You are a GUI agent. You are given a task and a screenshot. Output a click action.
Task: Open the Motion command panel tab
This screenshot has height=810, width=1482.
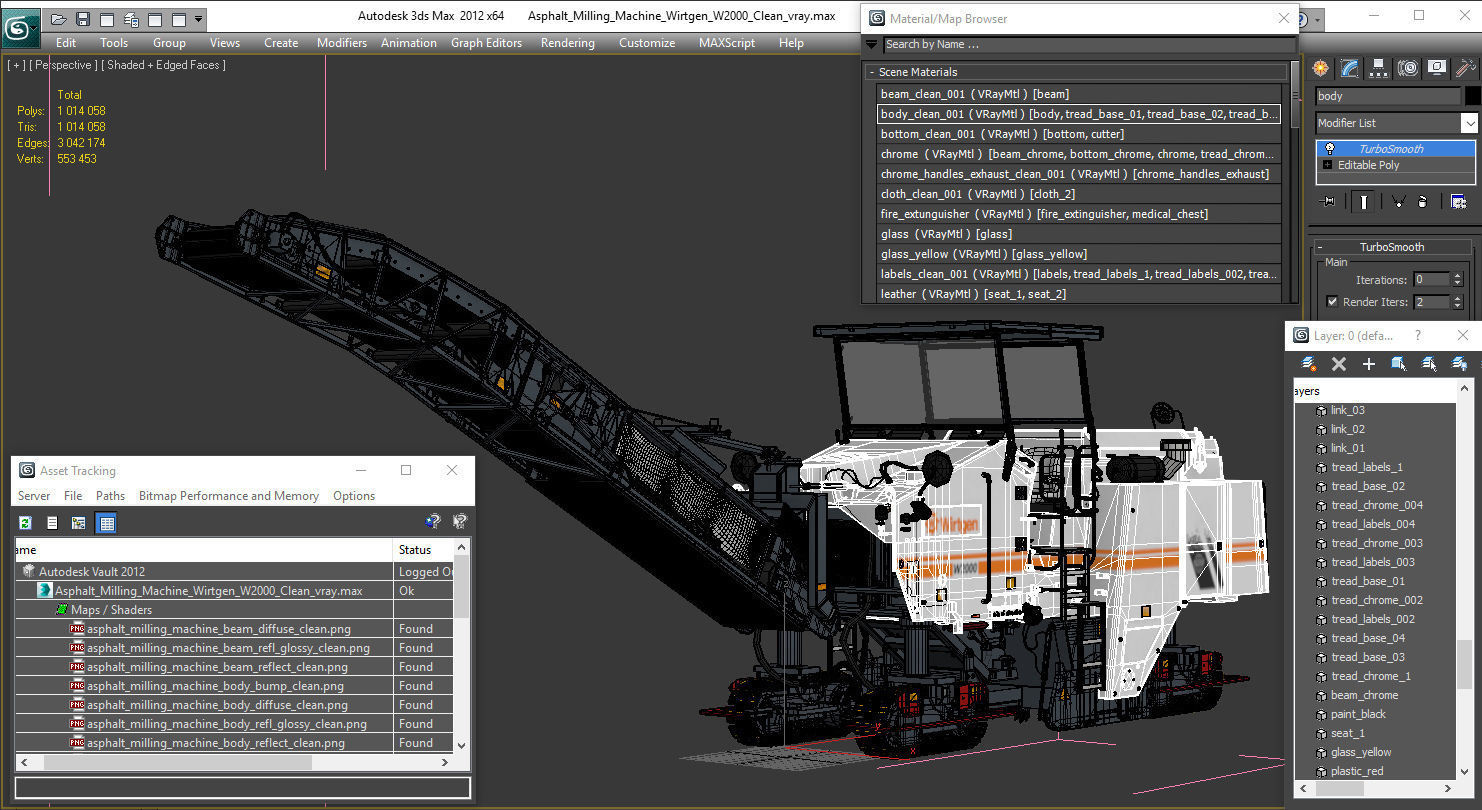click(1408, 68)
